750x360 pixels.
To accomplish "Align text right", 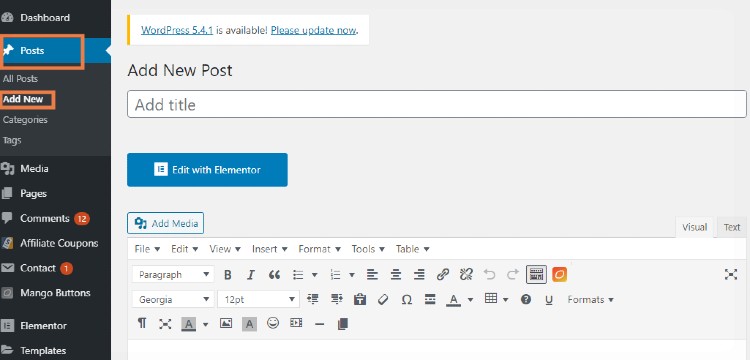I will tap(419, 275).
